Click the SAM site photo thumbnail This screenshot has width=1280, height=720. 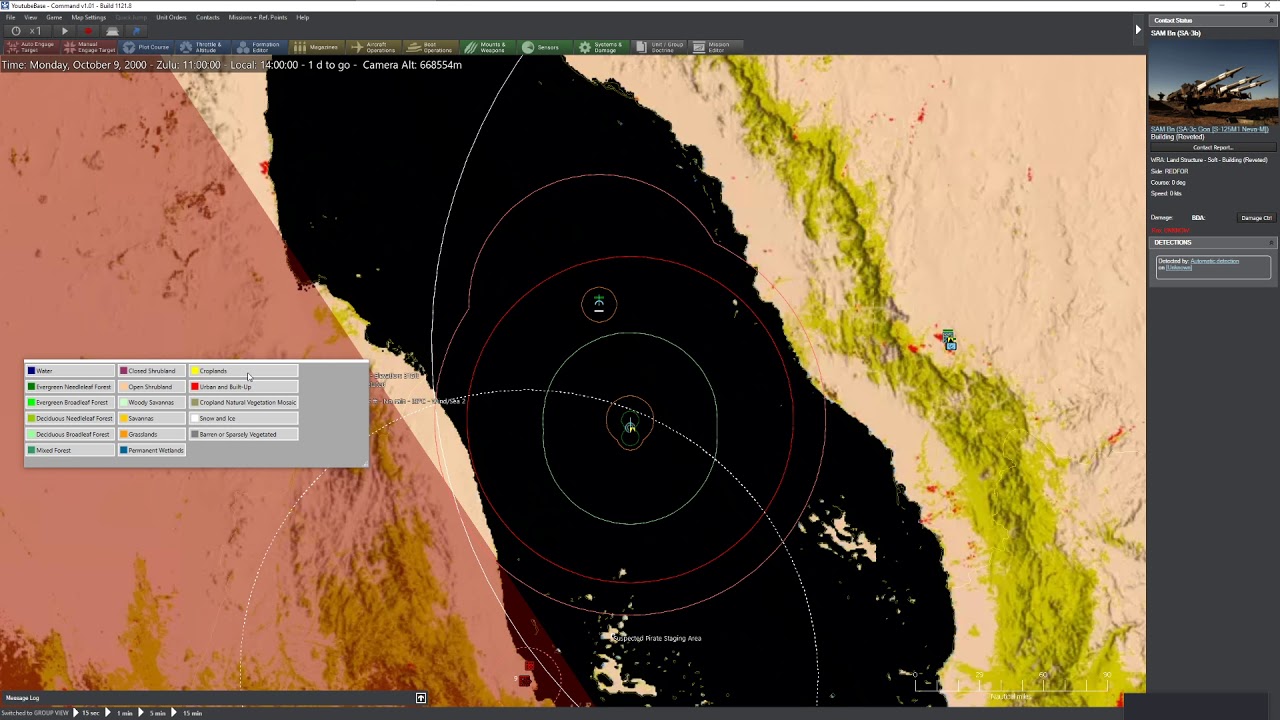pyautogui.click(x=1212, y=82)
